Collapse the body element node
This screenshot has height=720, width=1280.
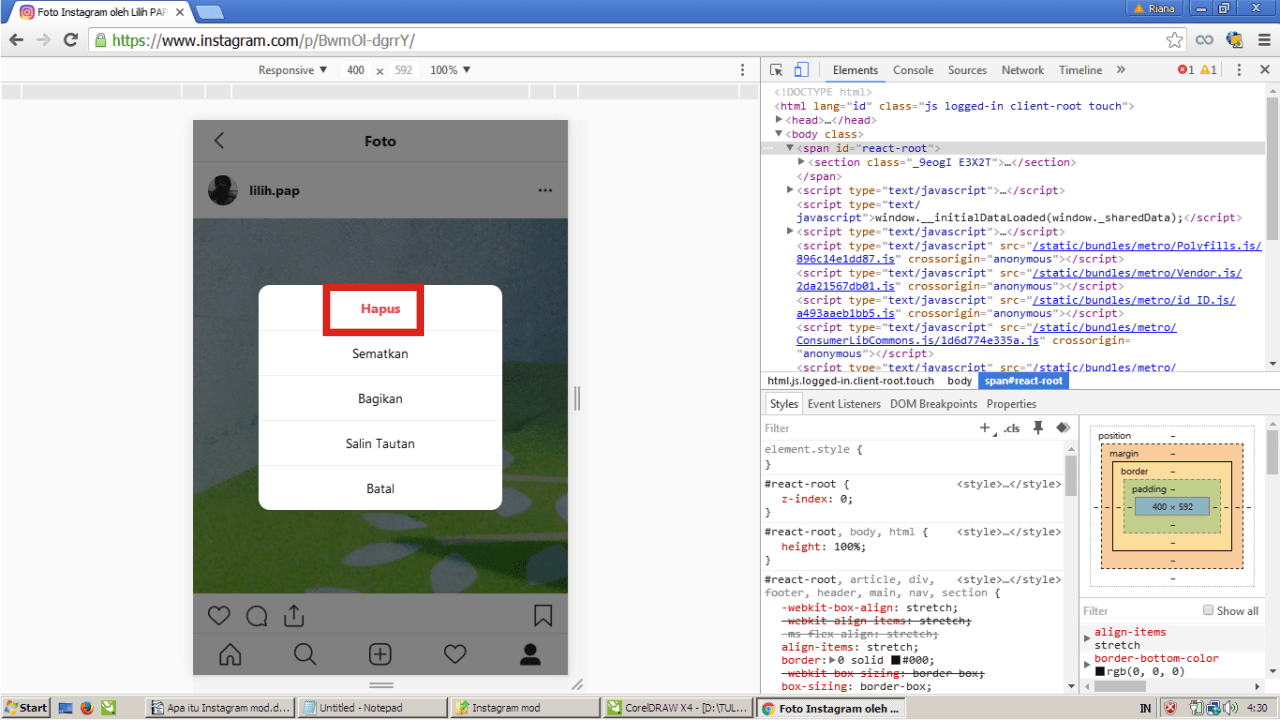(779, 134)
